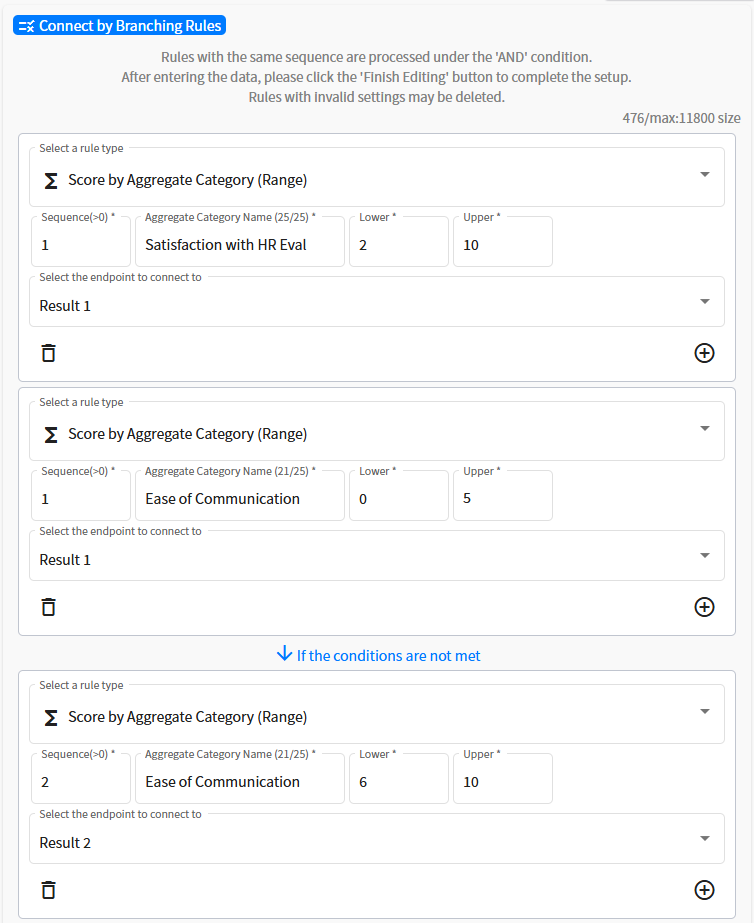Add rule after Satisfaction with HR Eval card

tap(704, 353)
